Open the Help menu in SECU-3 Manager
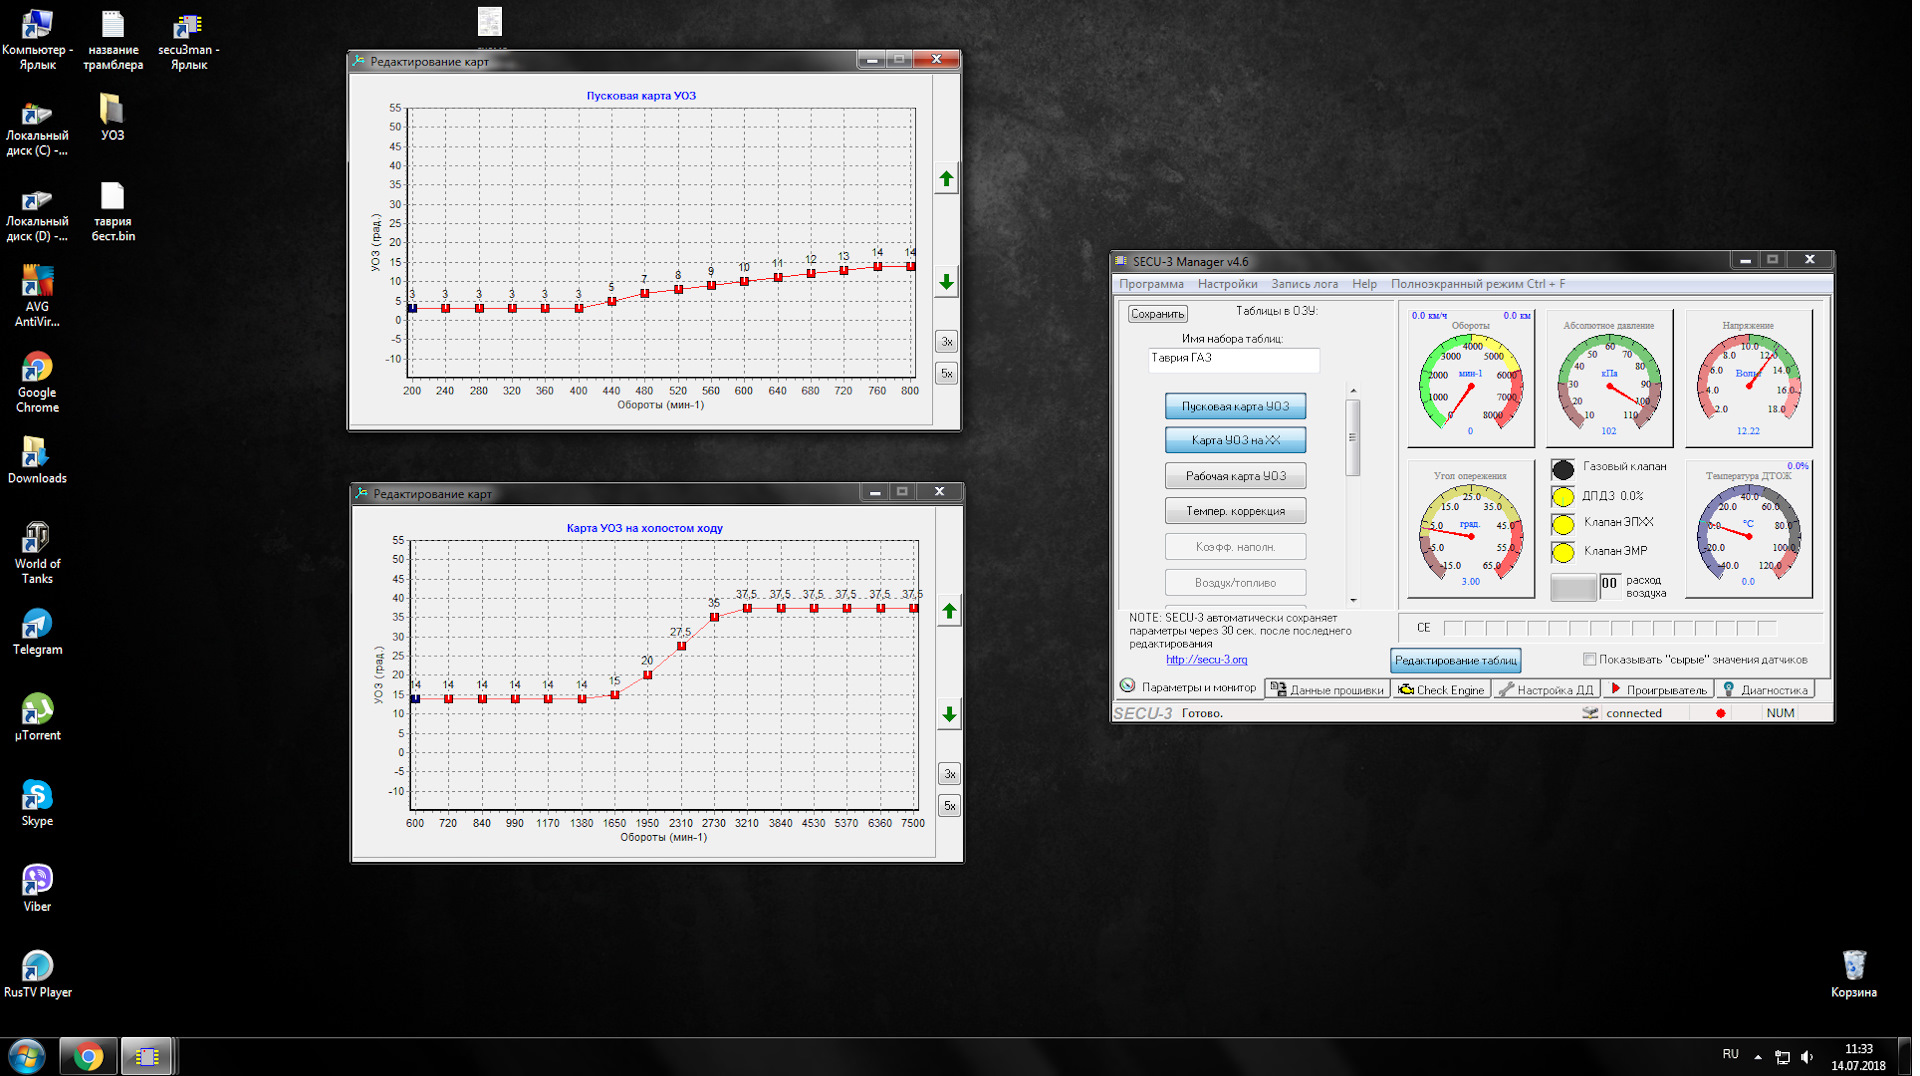Screen dimensions: 1920x1076 tap(1364, 284)
